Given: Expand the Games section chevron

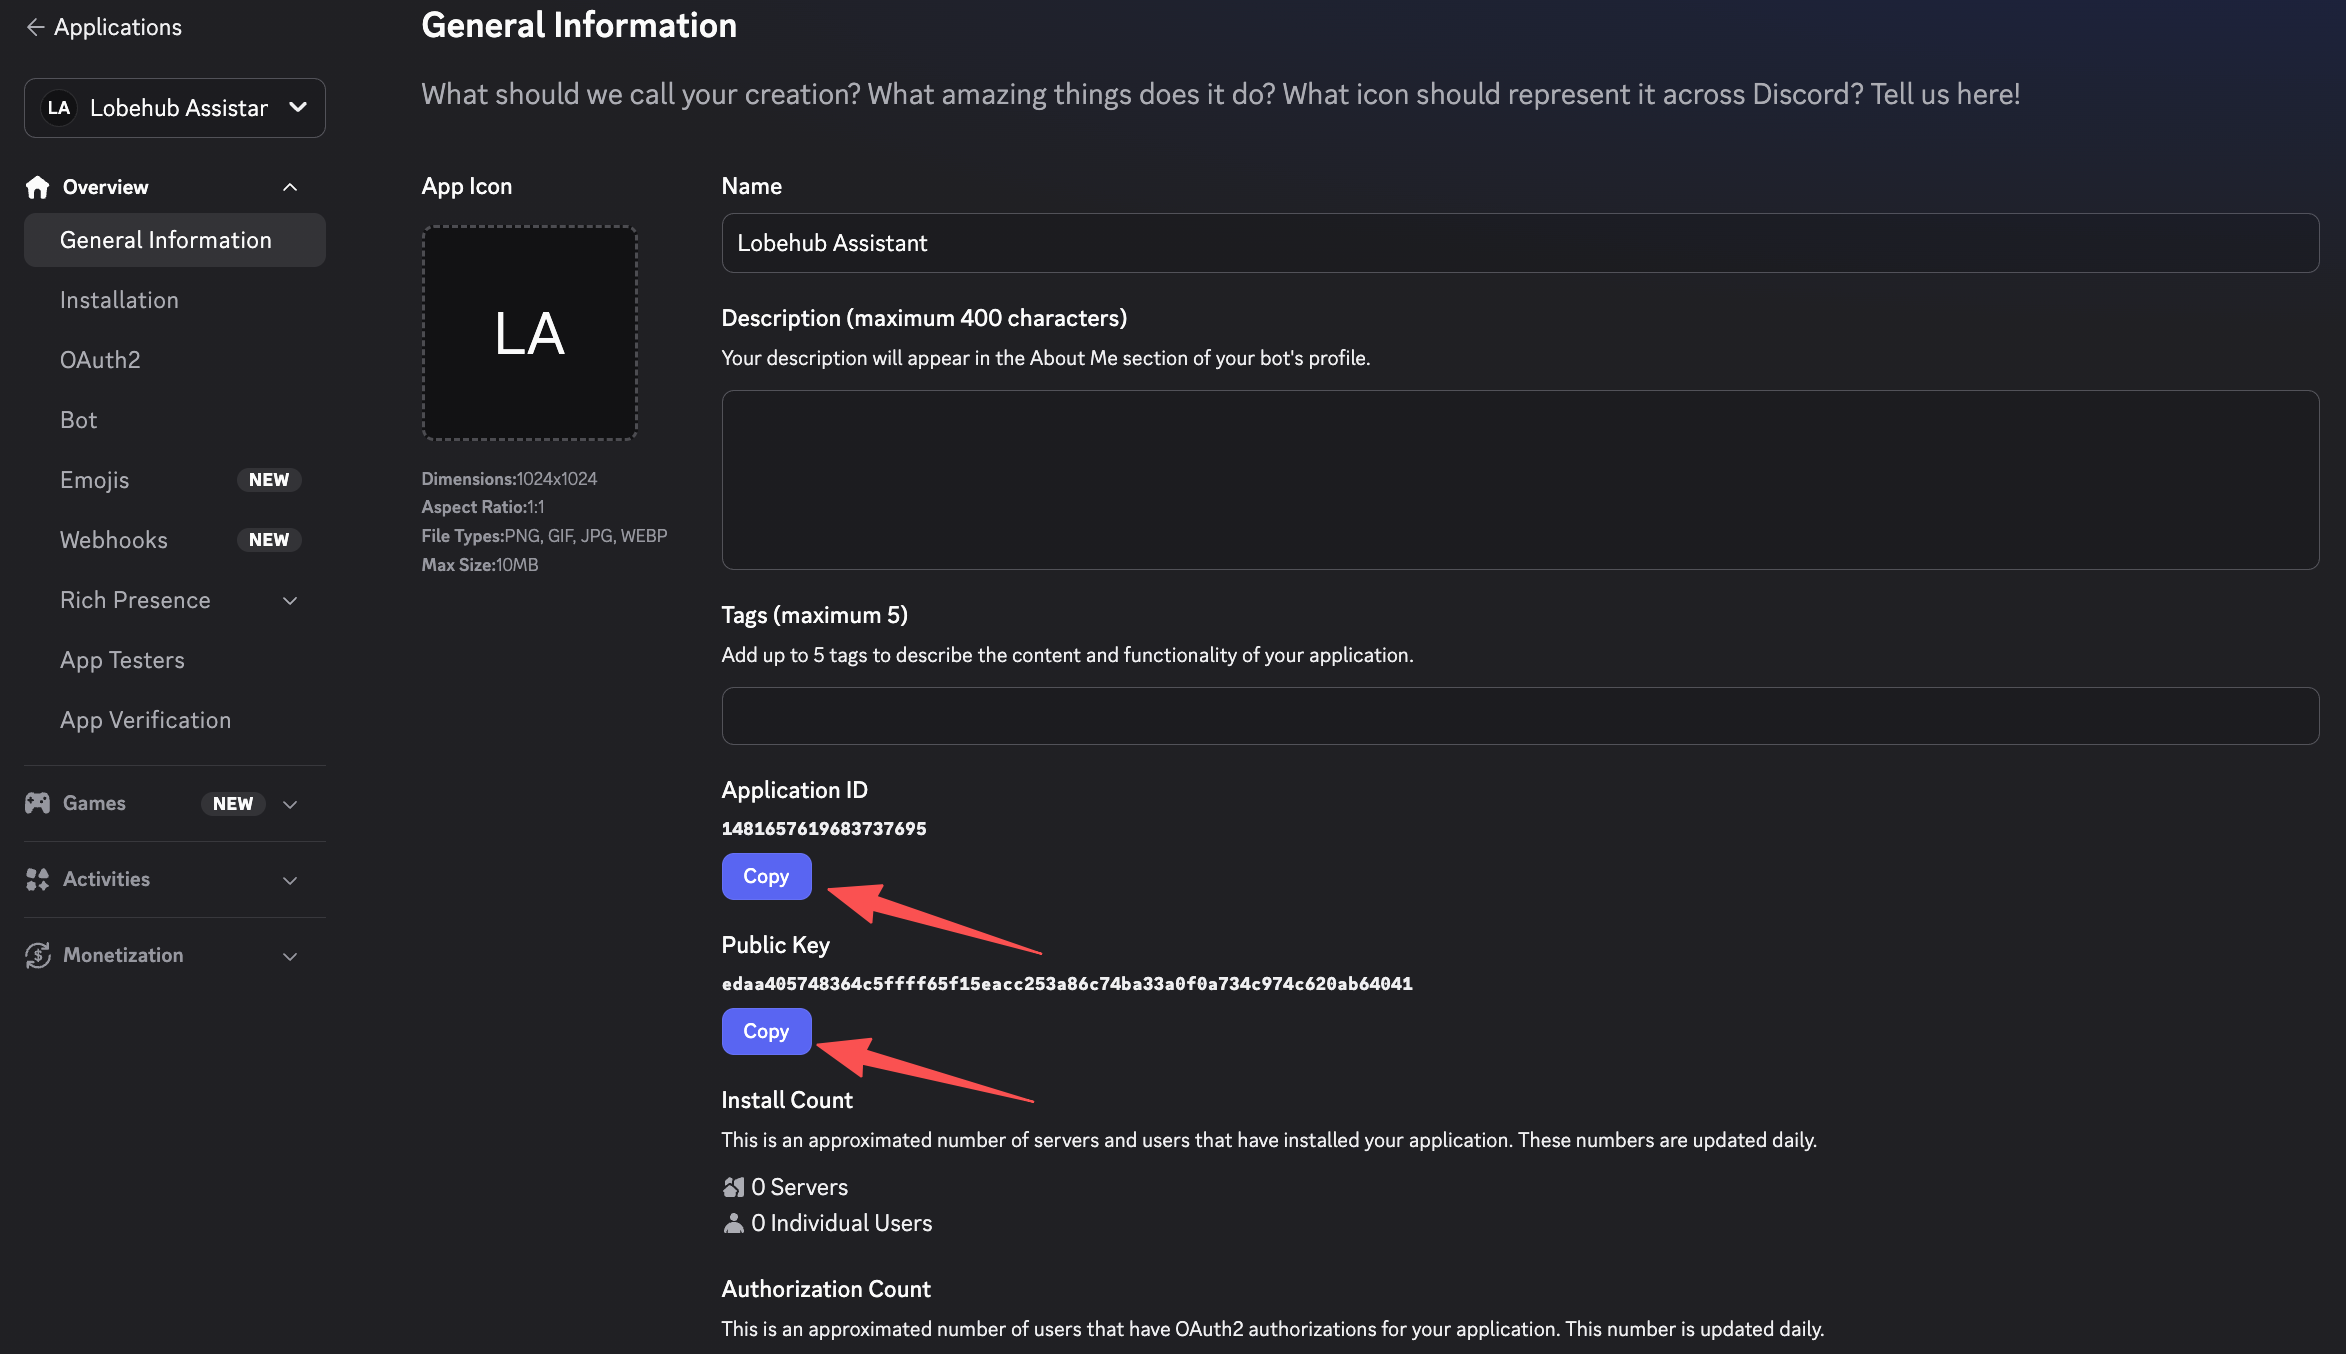Looking at the screenshot, I should [x=290, y=804].
